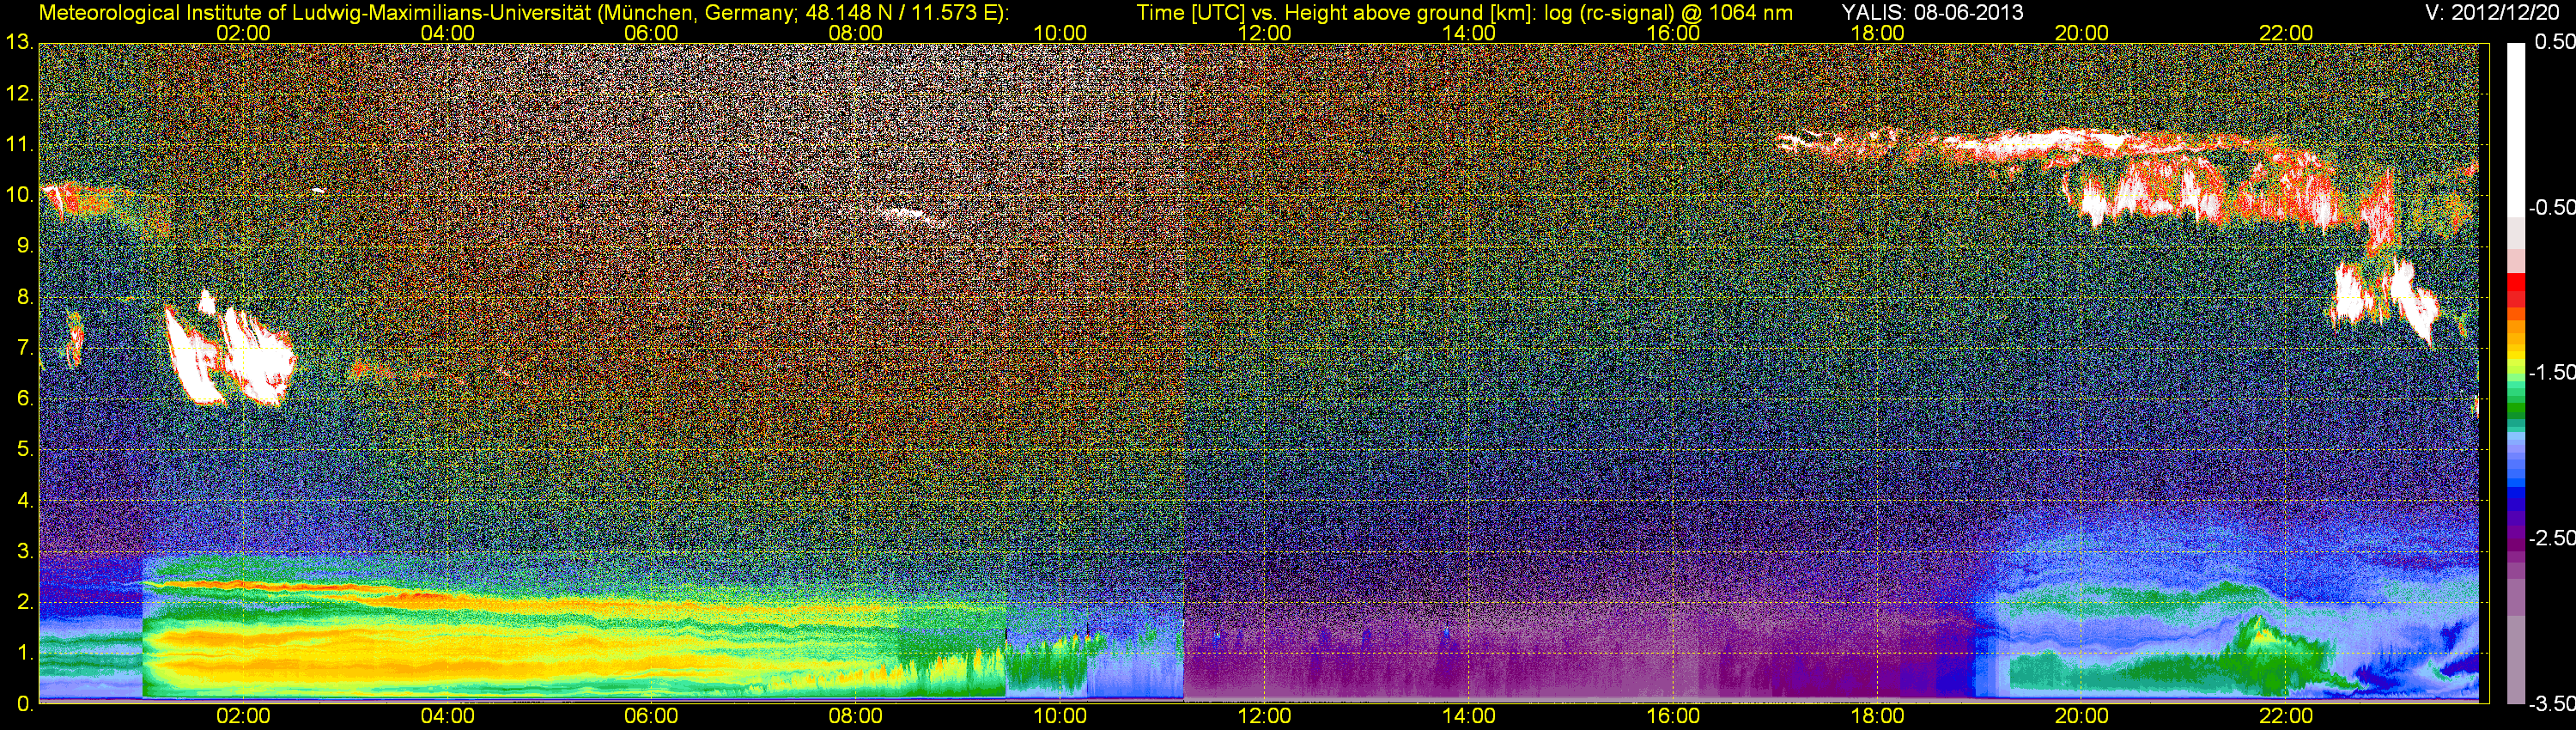Click the 13 km height axis label
This screenshot has height=730, width=2576.
(19, 43)
